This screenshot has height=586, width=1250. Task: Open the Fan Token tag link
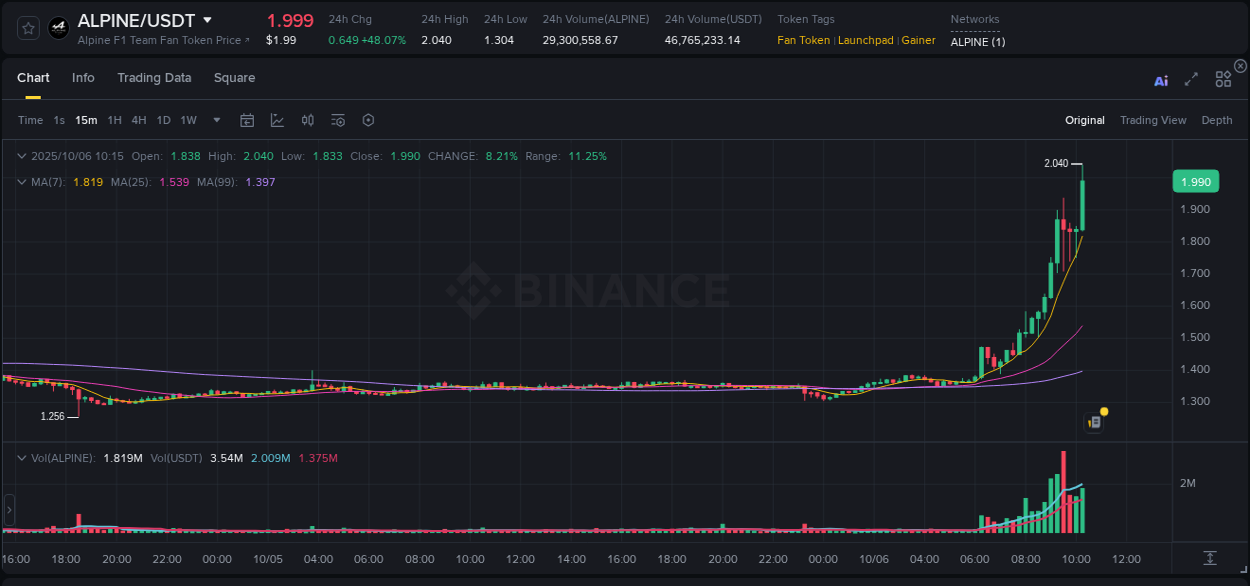803,40
